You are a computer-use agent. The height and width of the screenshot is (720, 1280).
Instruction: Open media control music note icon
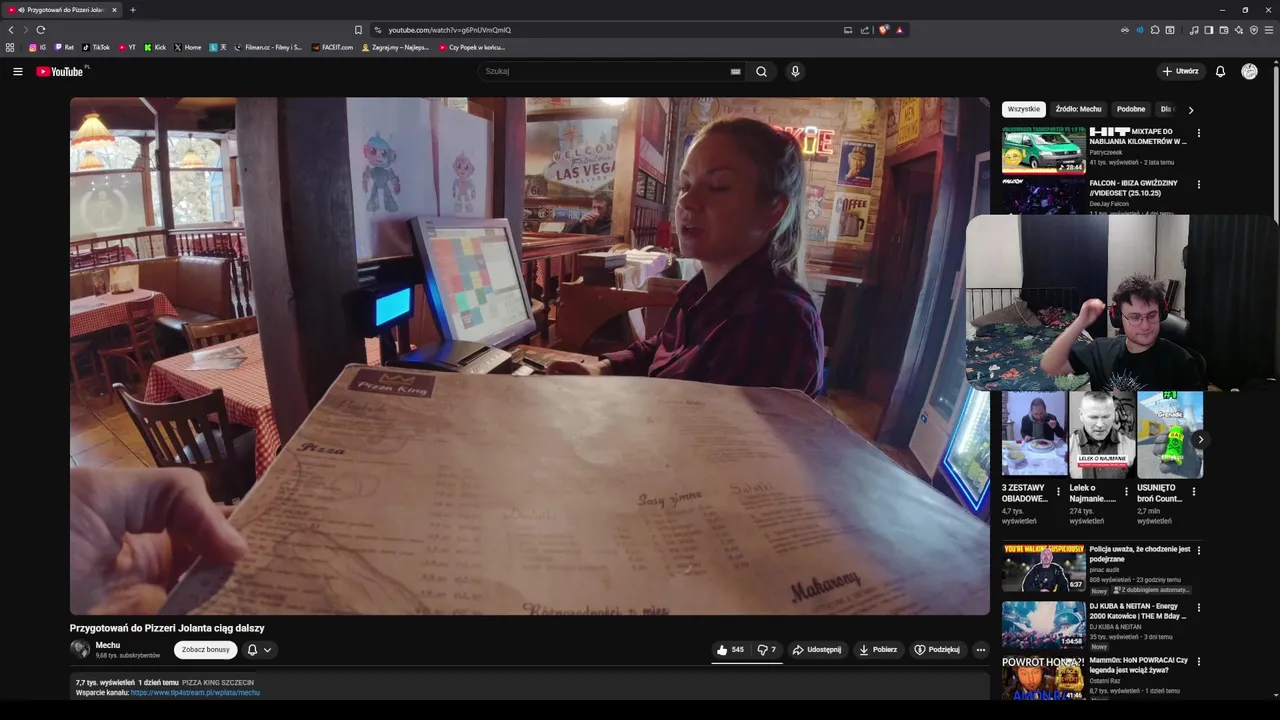click(x=1193, y=30)
